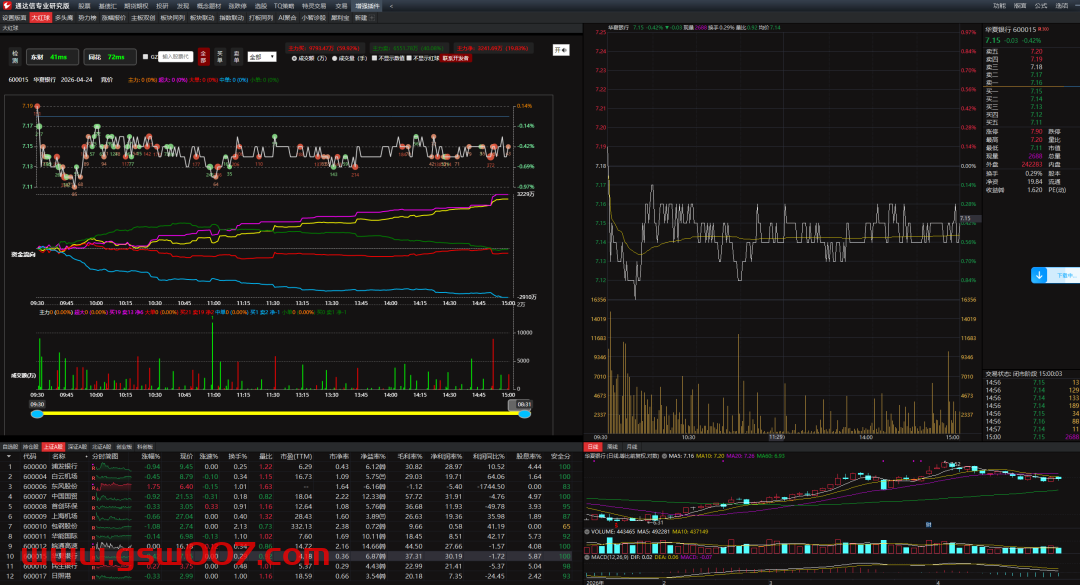The height and width of the screenshot is (585, 1080).
Task: Click the 输入股票代码 stock code input field
Action: (x=175, y=57)
